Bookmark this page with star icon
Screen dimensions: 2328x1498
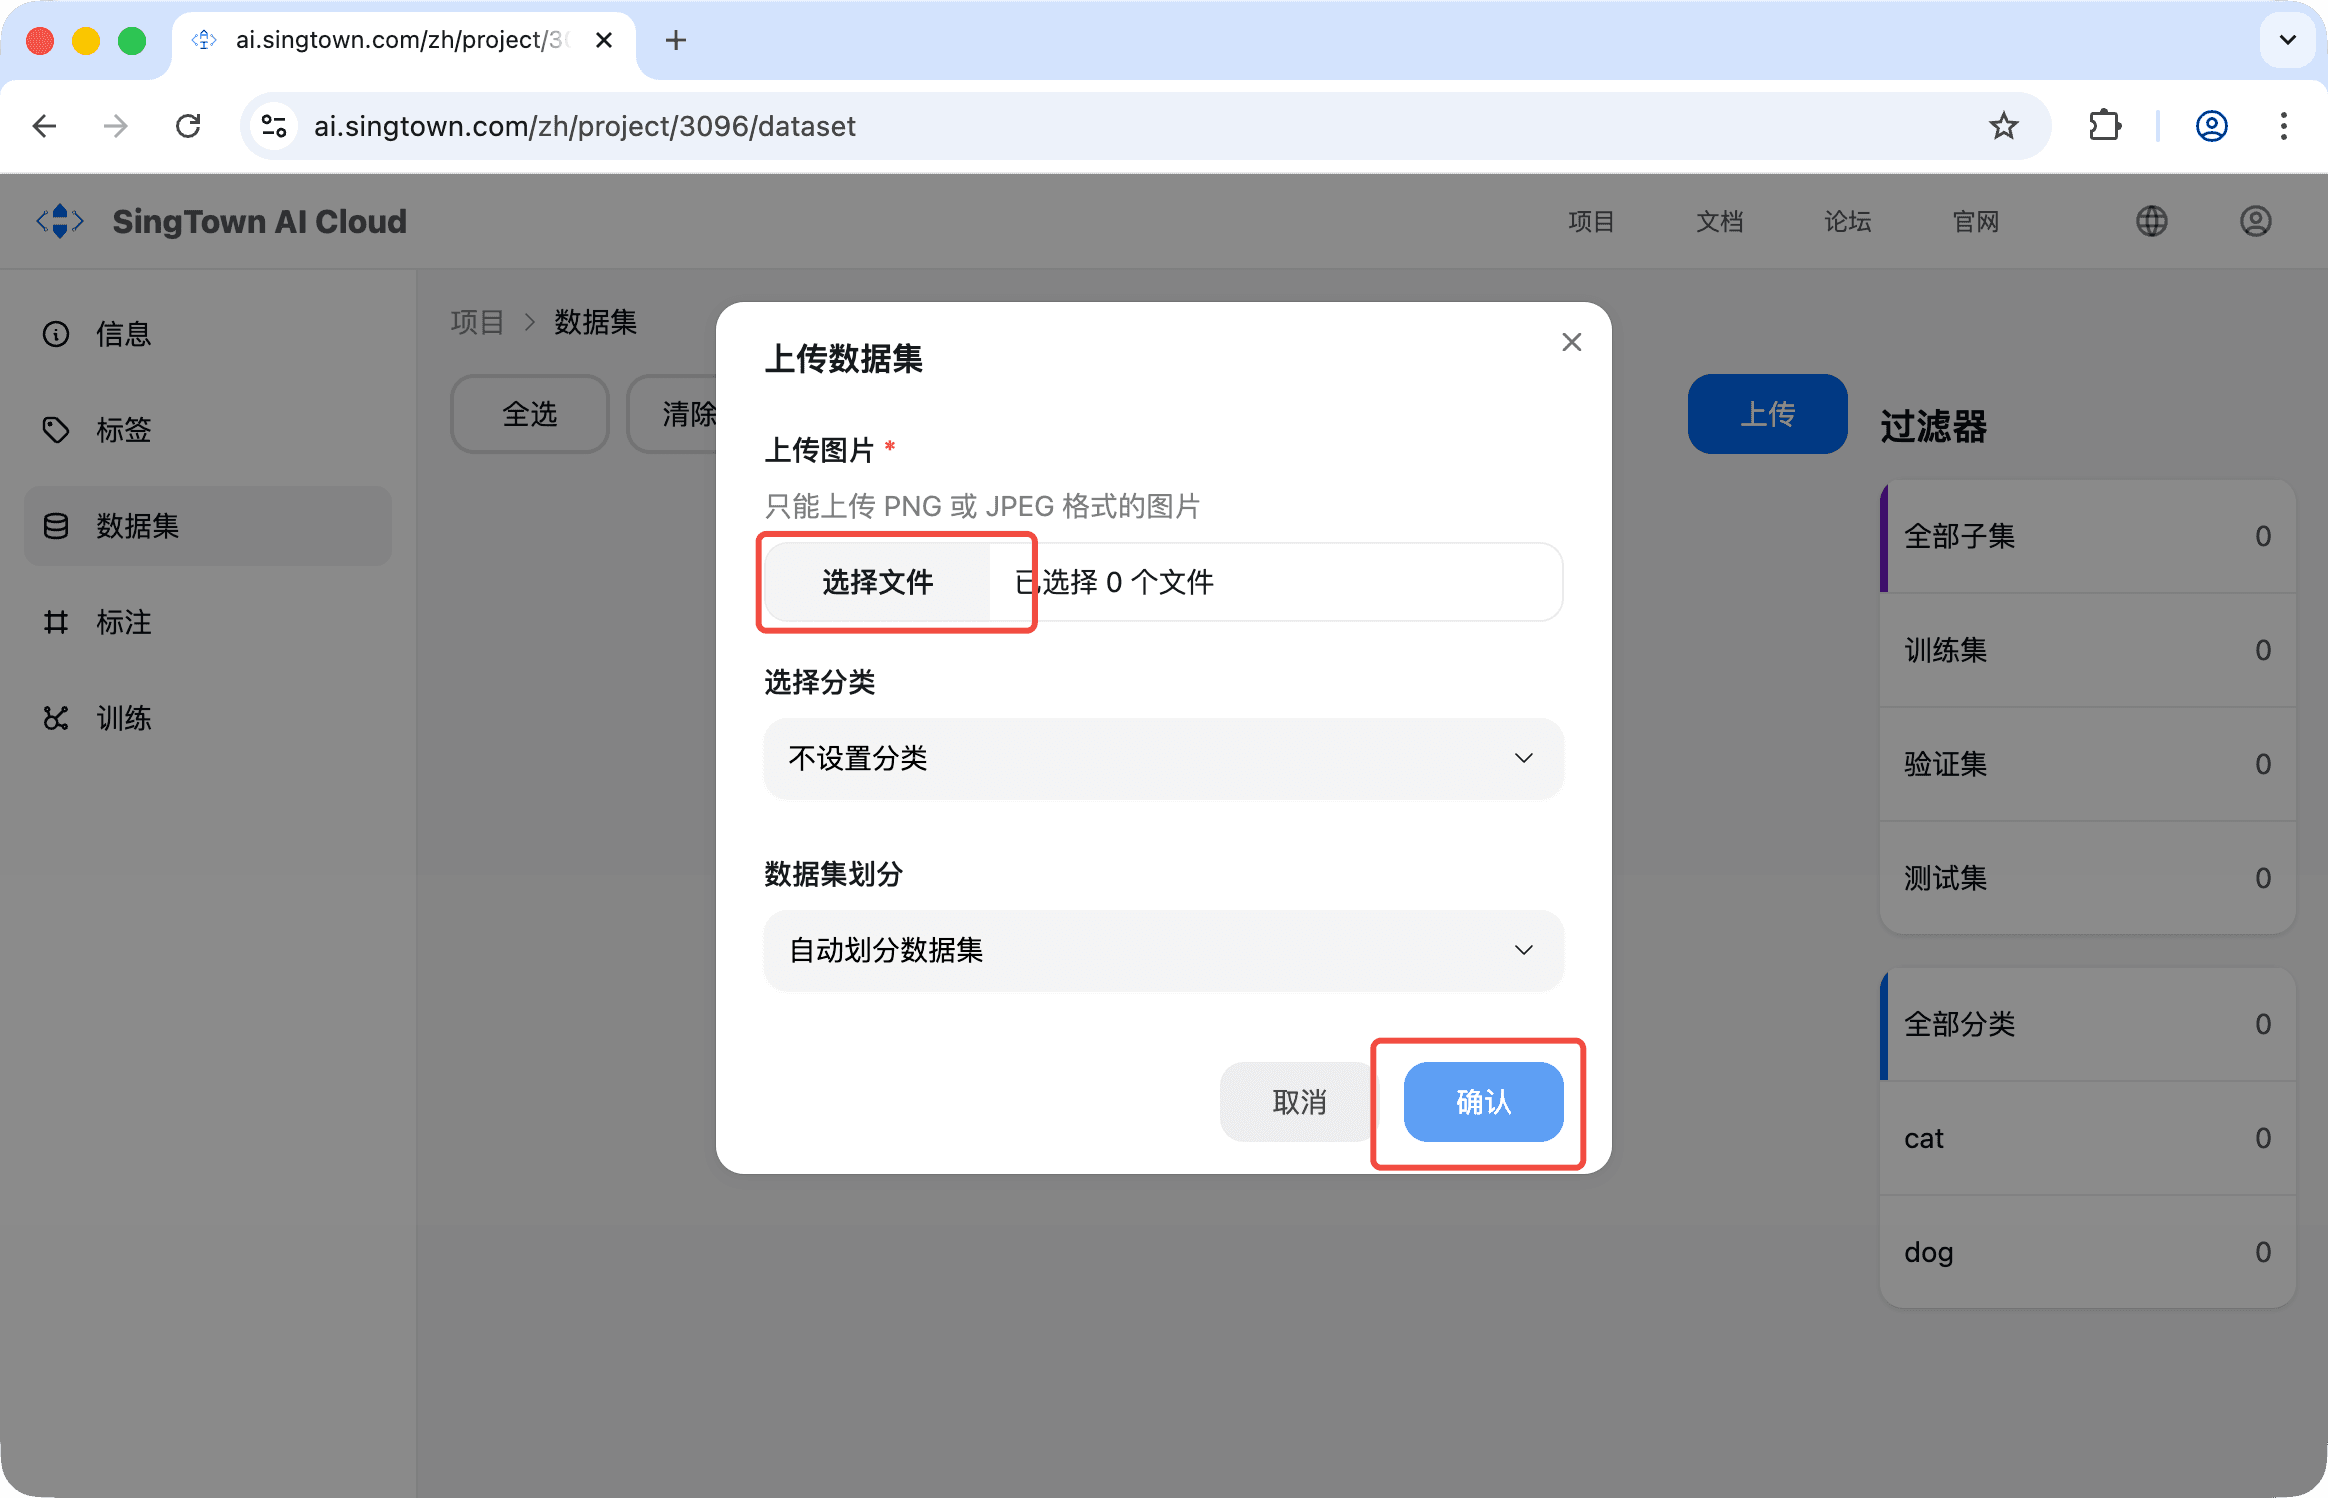point(2003,126)
